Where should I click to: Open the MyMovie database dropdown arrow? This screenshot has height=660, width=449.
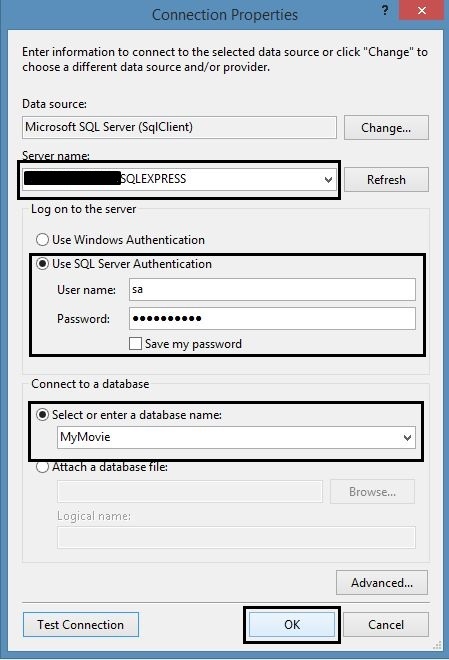coord(407,437)
